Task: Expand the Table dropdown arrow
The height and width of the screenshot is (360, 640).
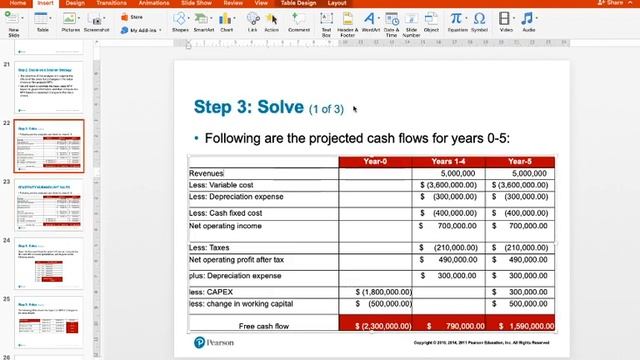Action: tap(51, 18)
